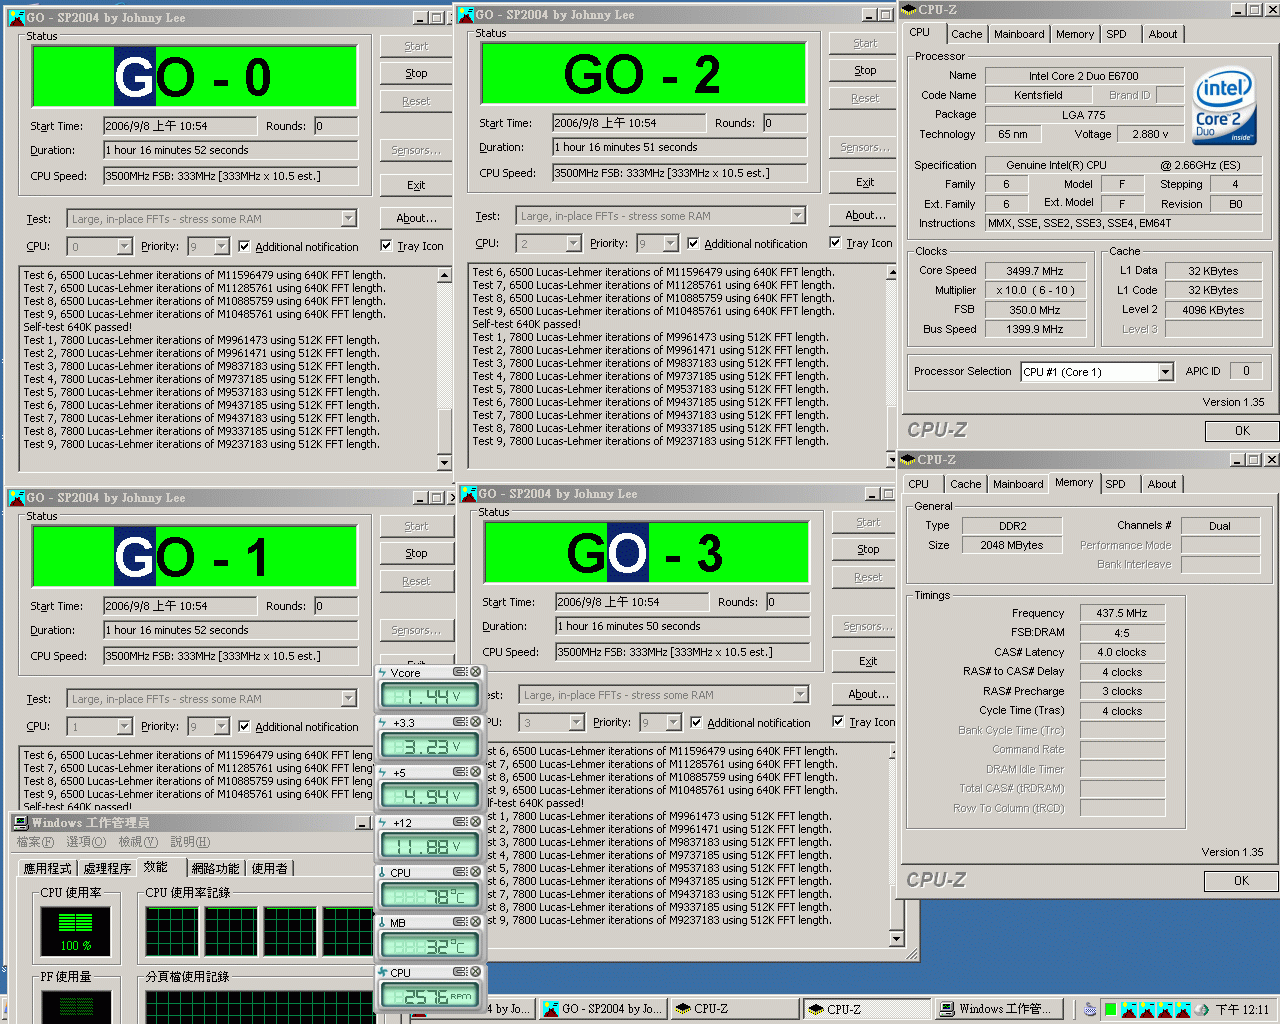The width and height of the screenshot is (1280, 1024).
Task: Open the Test dropdown in GO - 2 window
Action: coord(797,216)
